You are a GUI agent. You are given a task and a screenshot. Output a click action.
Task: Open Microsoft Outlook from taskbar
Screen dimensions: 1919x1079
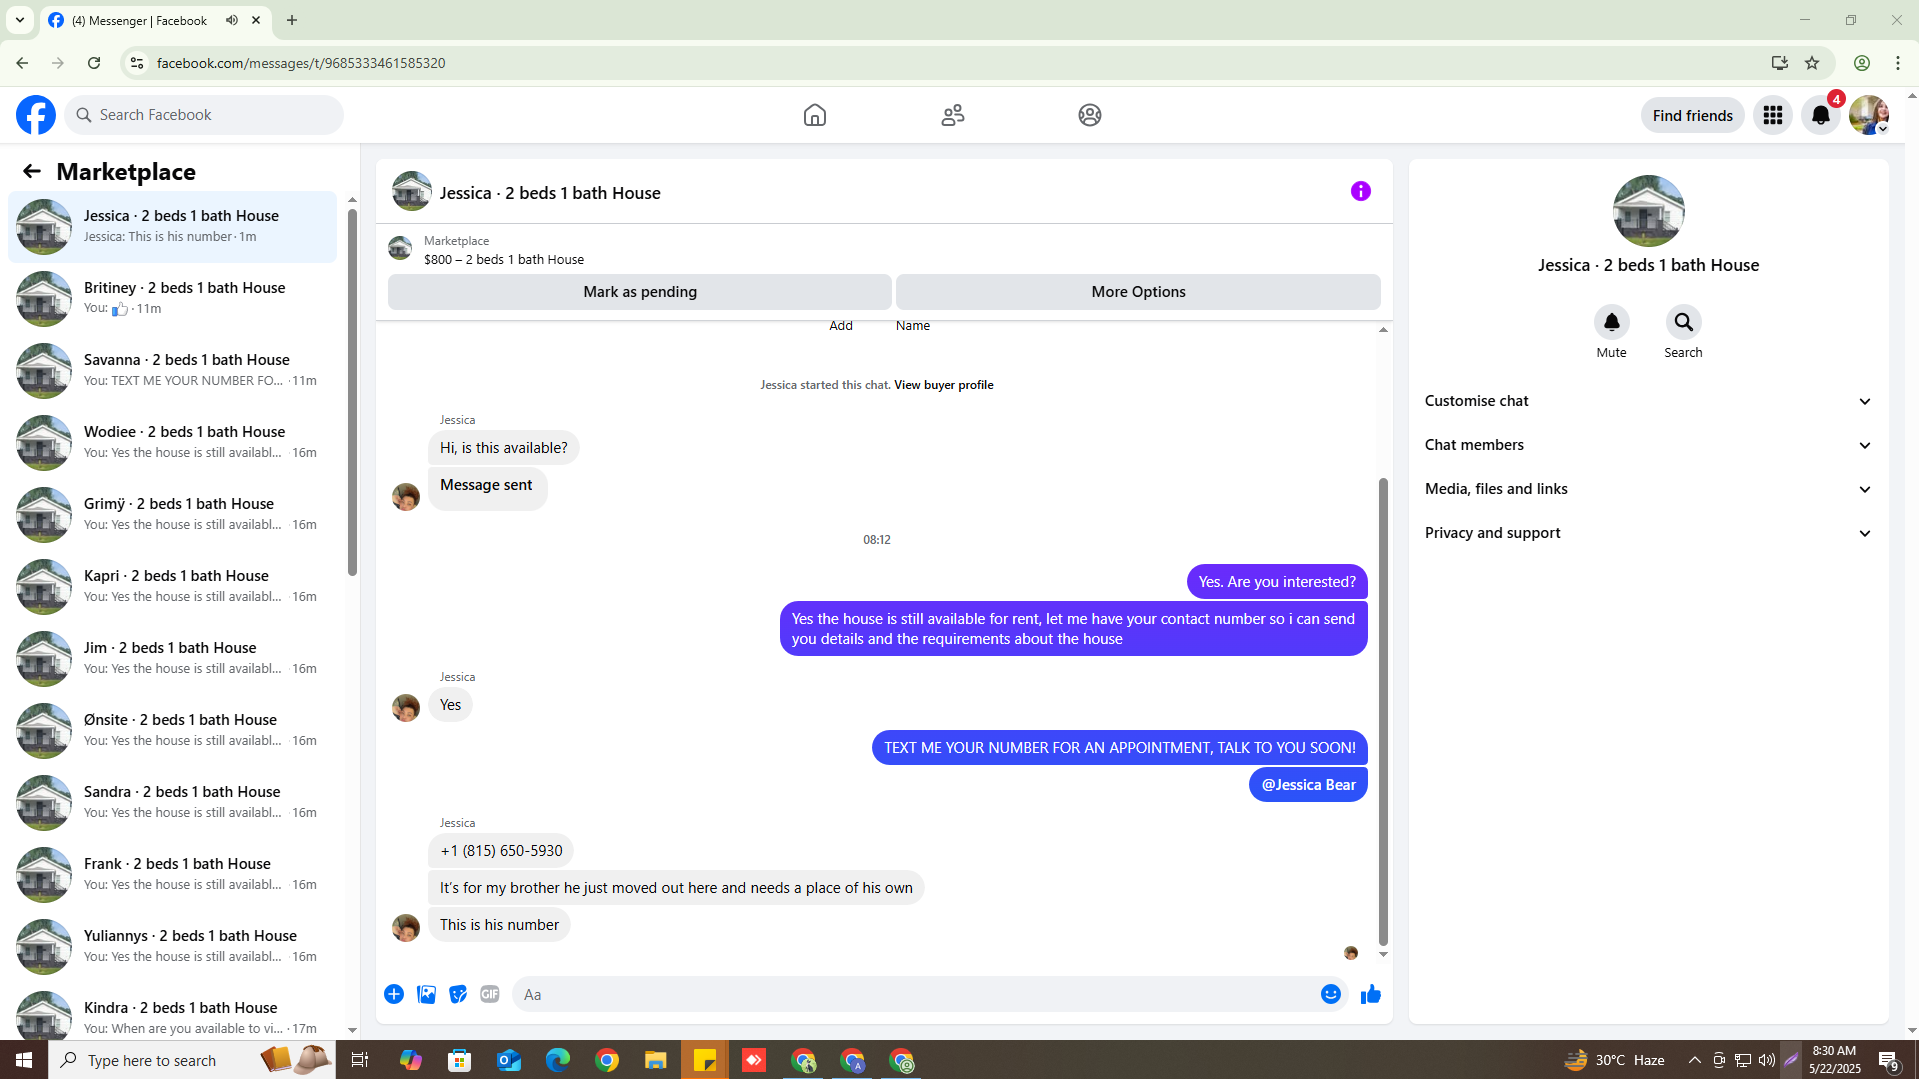(x=509, y=1060)
